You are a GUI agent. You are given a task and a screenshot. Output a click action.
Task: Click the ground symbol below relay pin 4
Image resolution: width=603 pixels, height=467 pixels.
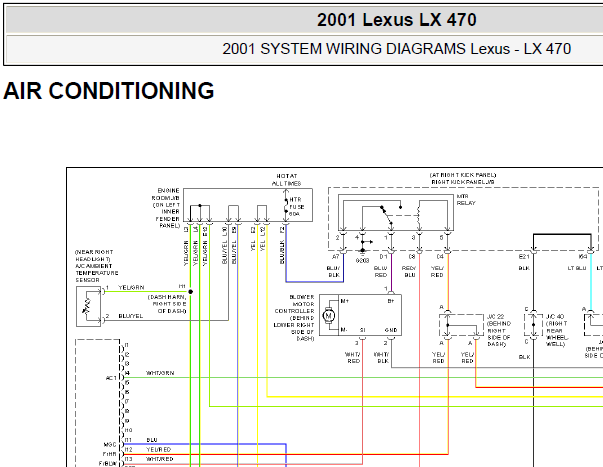tap(362, 251)
